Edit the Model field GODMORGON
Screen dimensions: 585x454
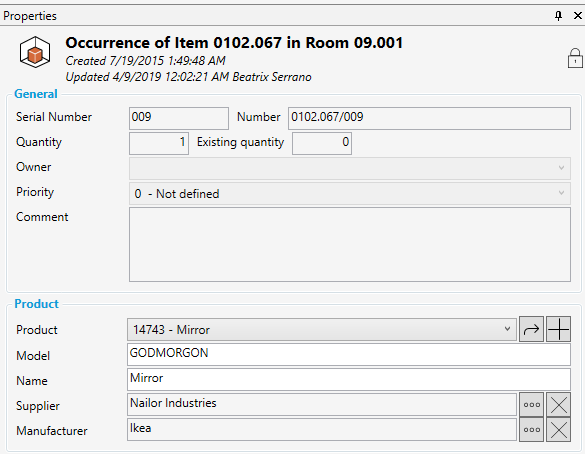coord(349,355)
